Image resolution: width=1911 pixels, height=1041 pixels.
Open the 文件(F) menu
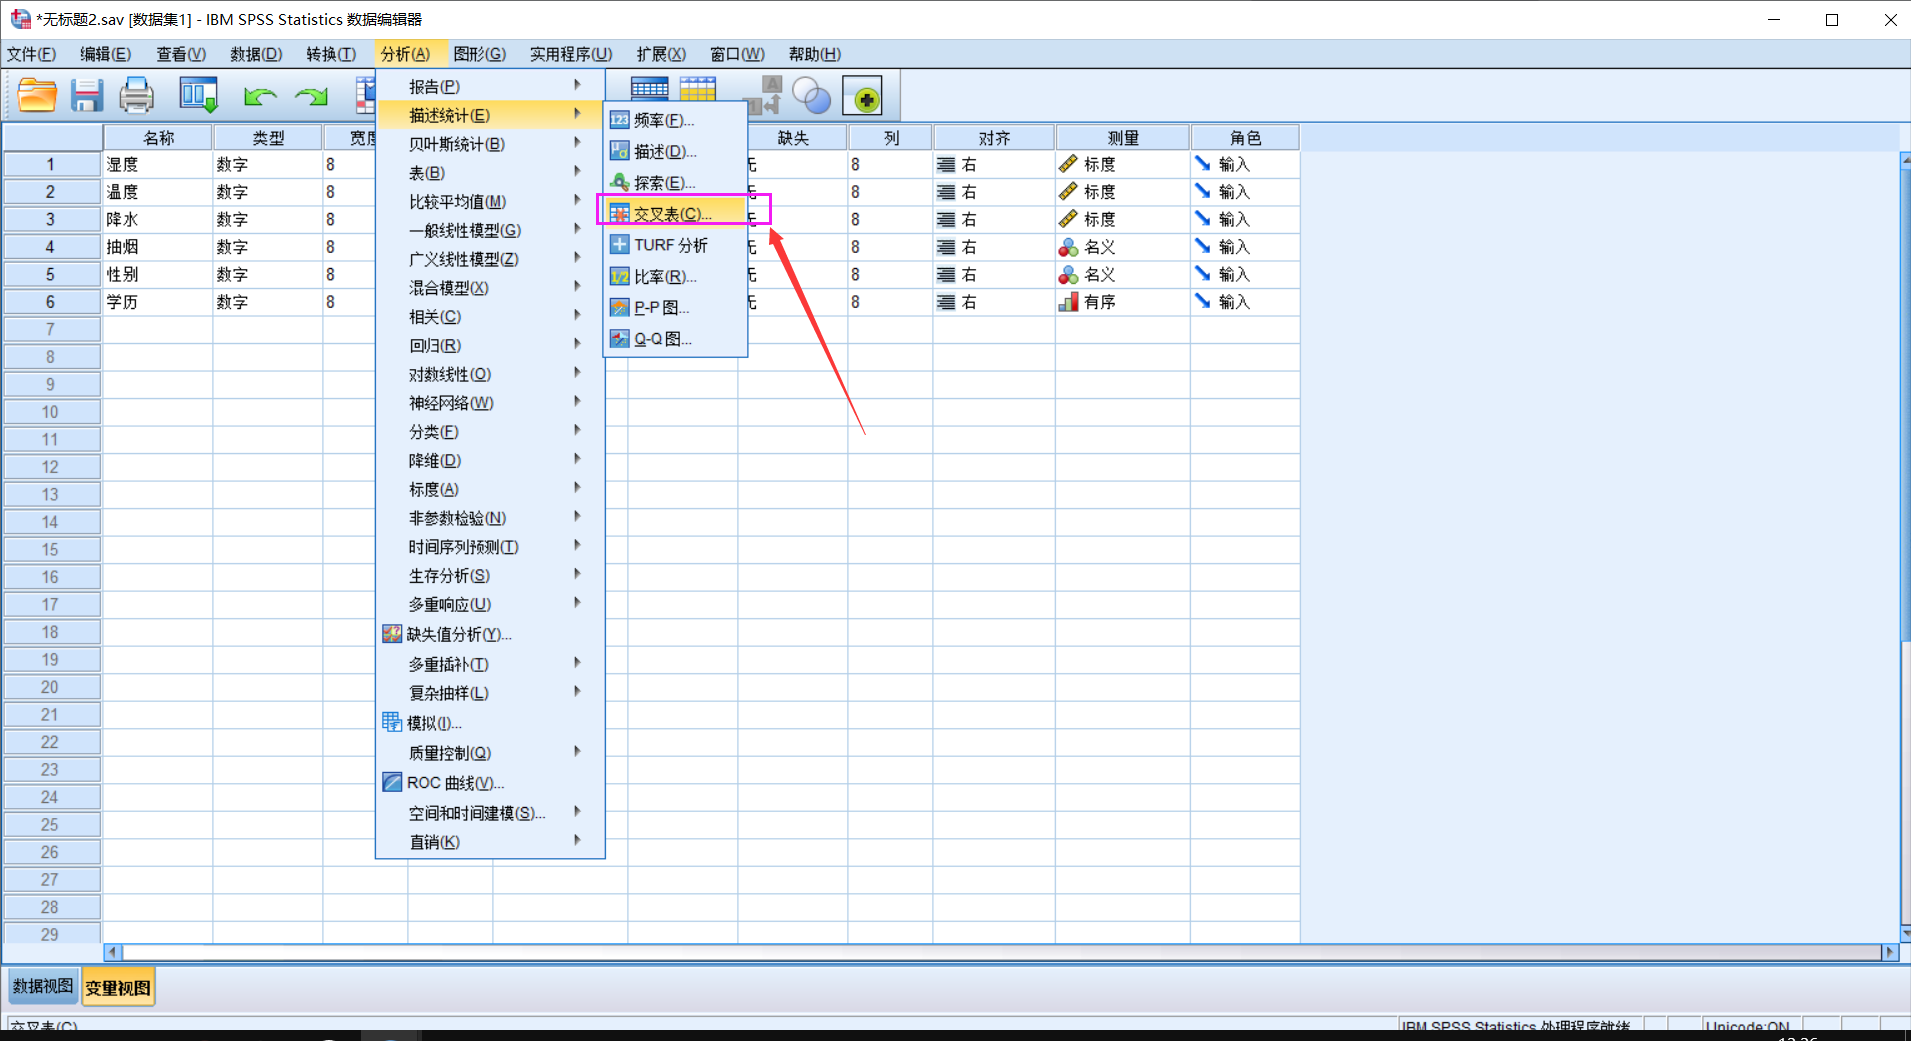click(32, 54)
